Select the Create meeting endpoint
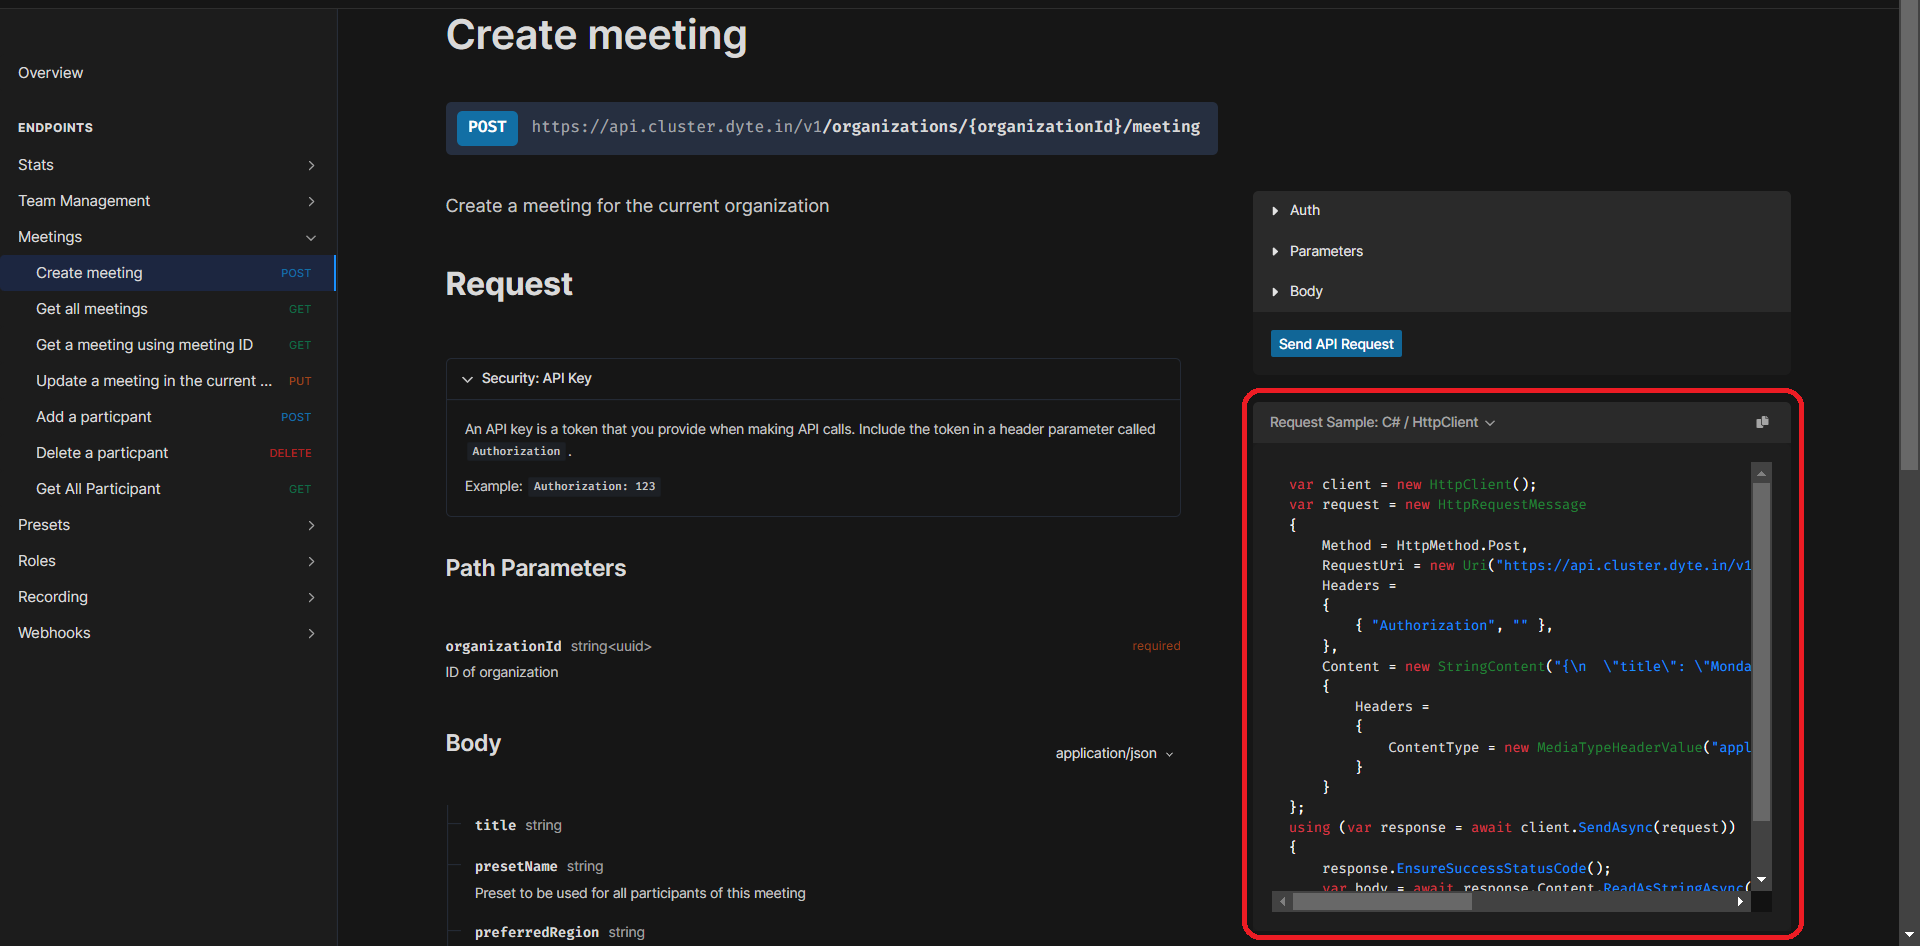The height and width of the screenshot is (946, 1920). [x=167, y=273]
